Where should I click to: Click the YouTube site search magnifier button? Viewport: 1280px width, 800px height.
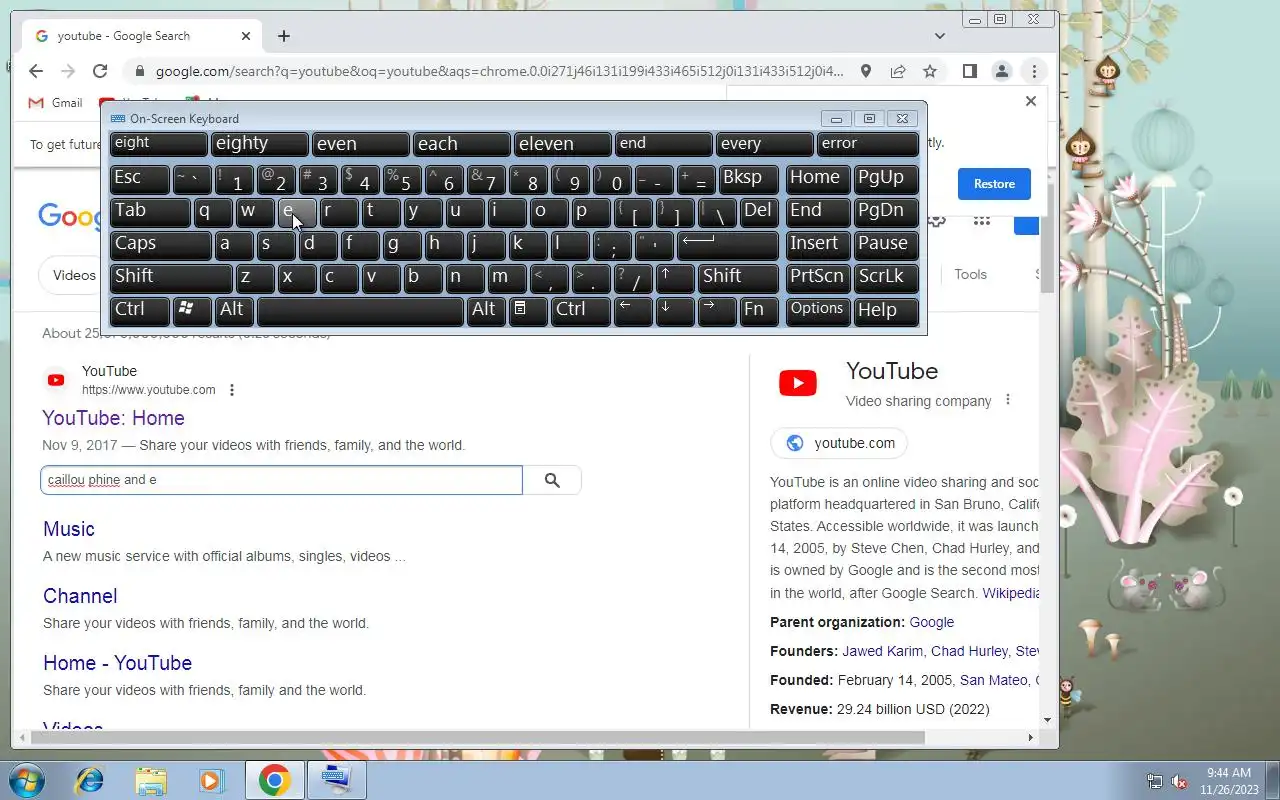(552, 480)
